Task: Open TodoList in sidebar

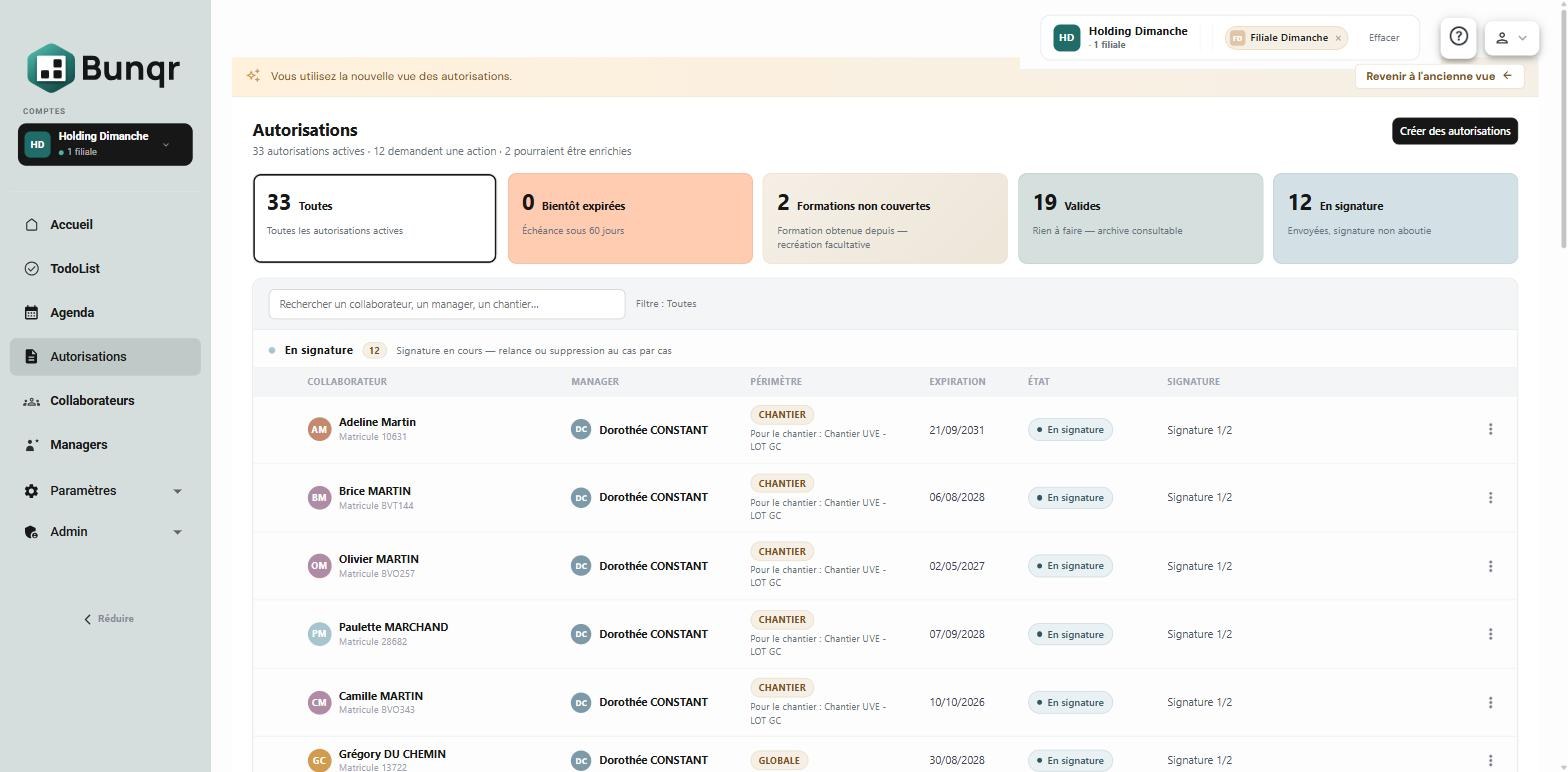Action: [105, 269]
